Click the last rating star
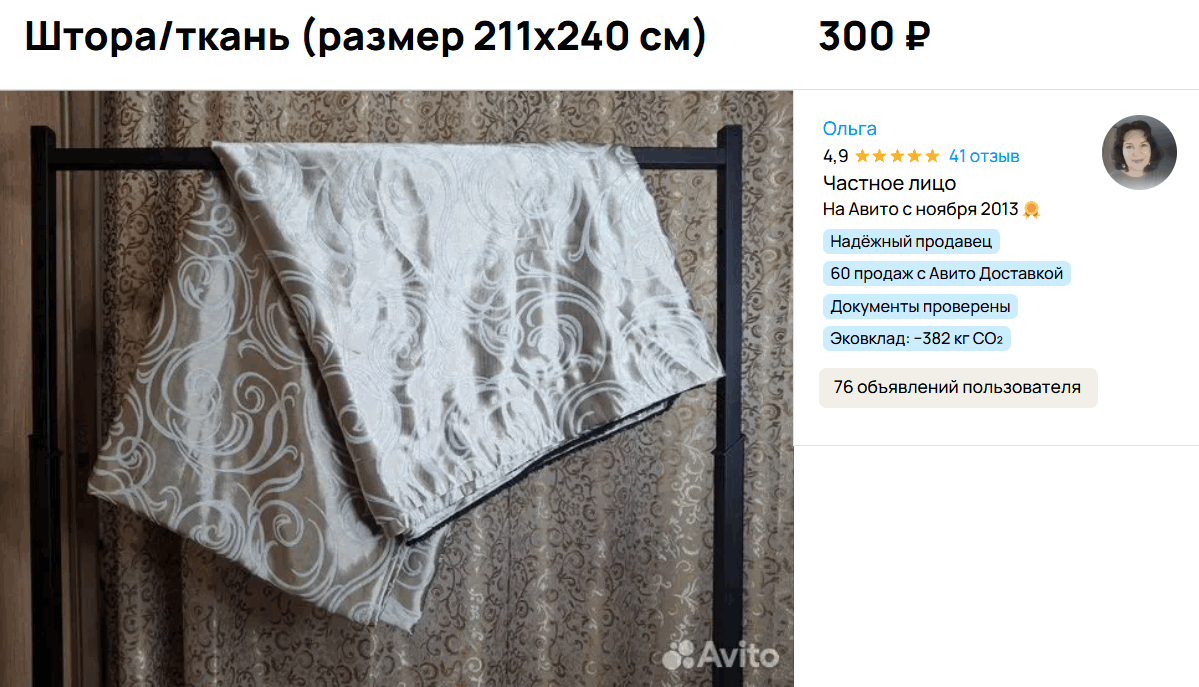Image resolution: width=1199 pixels, height=687 pixels. point(932,156)
